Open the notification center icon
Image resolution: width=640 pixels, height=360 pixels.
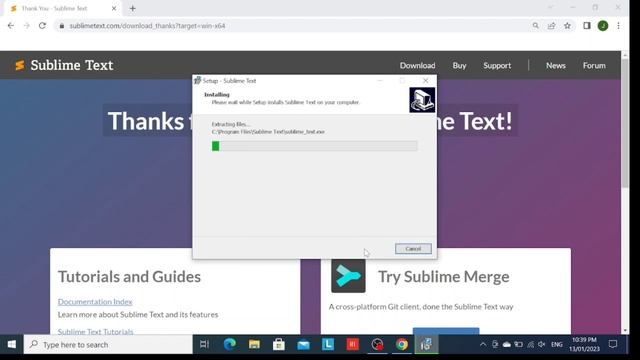613,344
